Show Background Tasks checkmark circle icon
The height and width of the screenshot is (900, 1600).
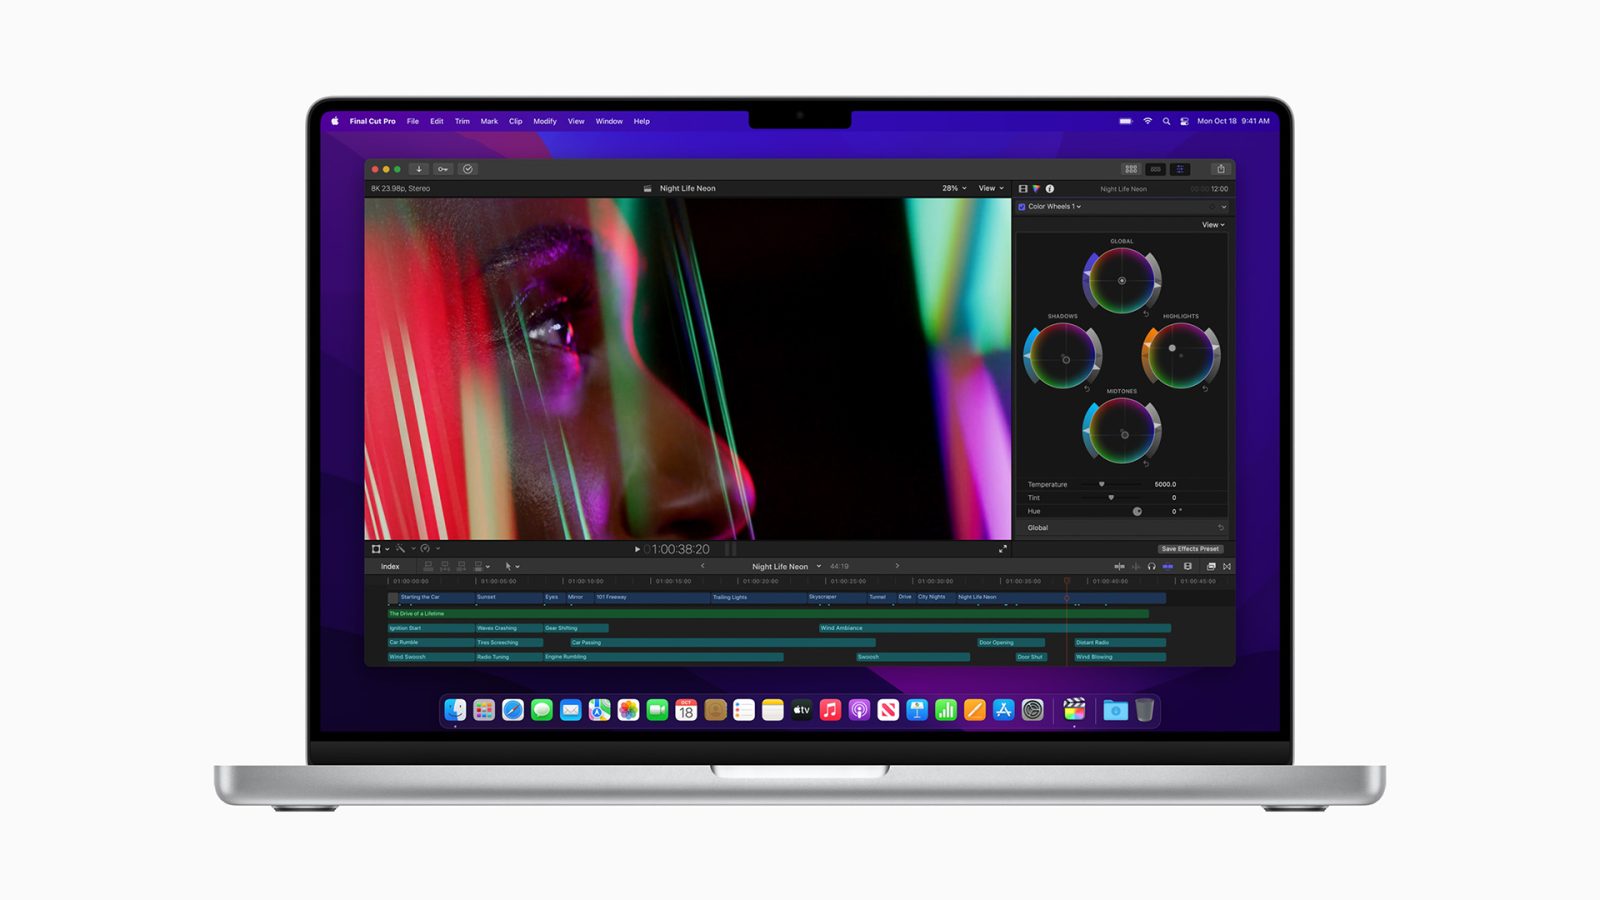pos(467,169)
